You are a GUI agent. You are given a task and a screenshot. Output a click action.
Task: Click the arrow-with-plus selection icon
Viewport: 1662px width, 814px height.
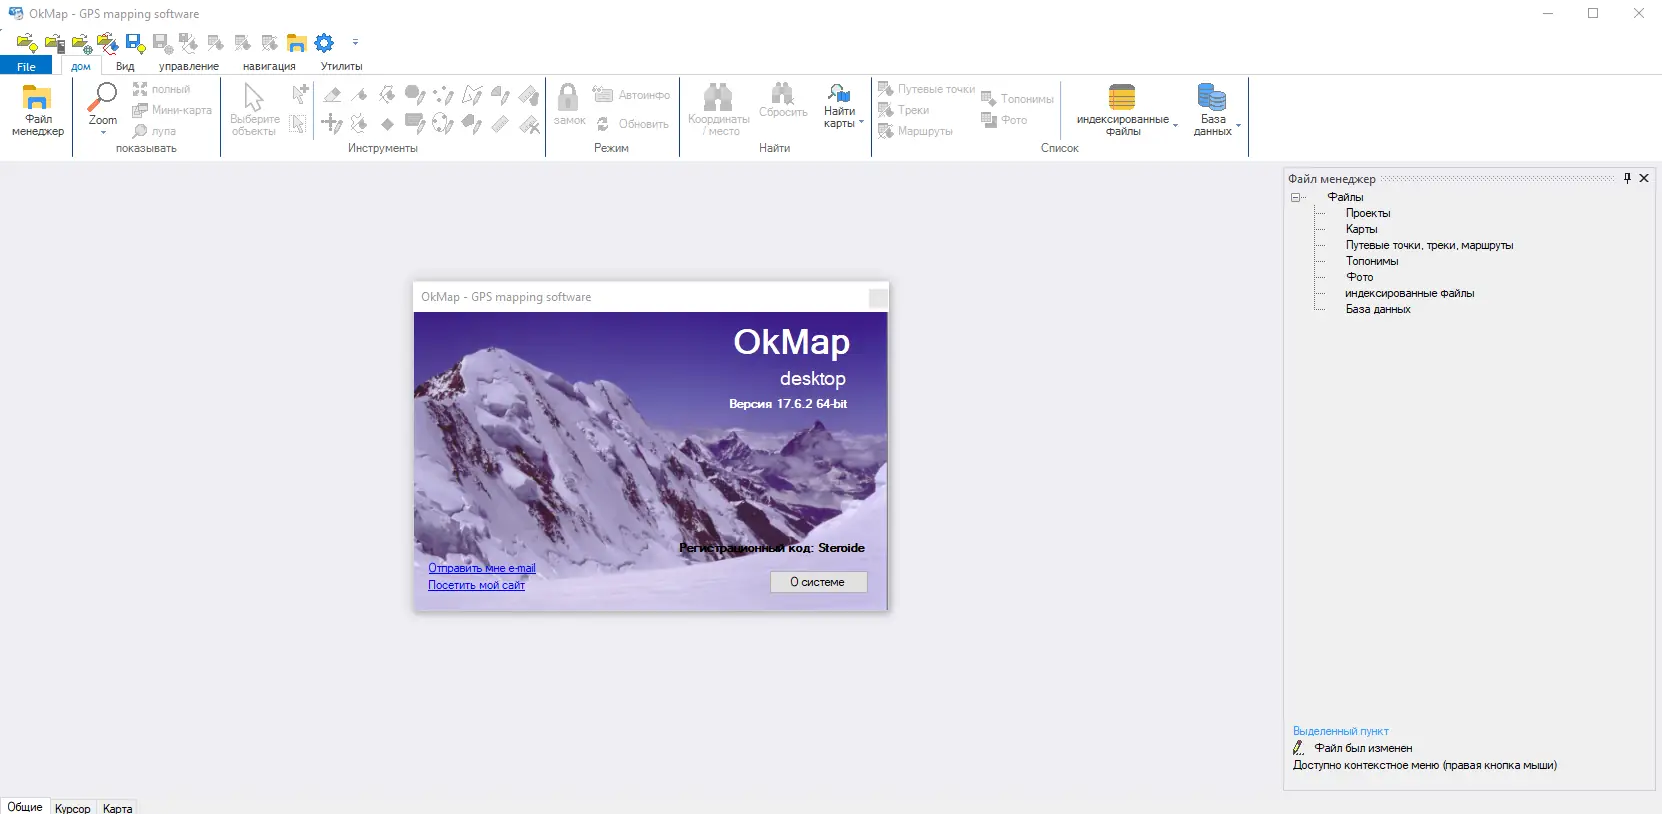tap(299, 94)
